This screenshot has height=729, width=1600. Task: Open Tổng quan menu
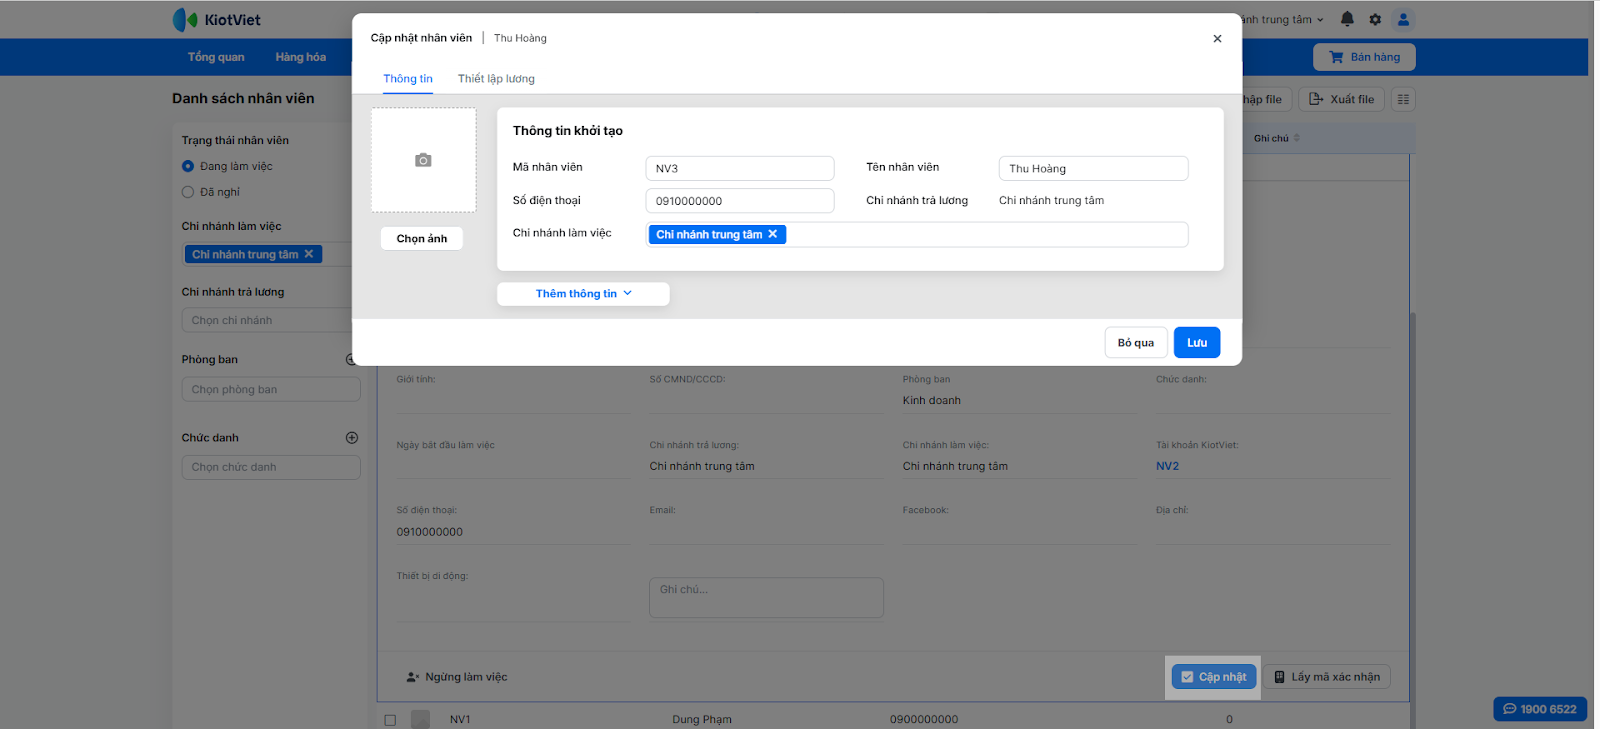click(216, 57)
